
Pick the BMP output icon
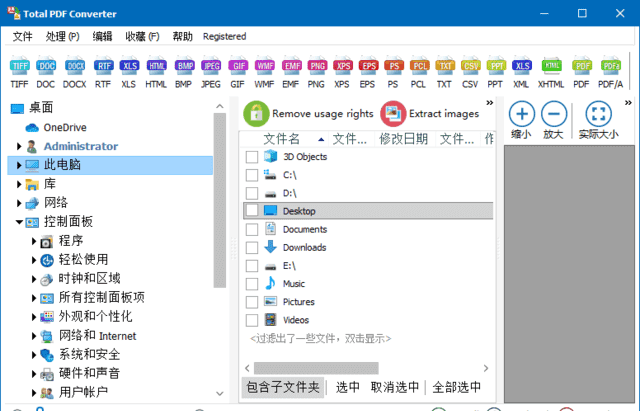[x=184, y=66]
